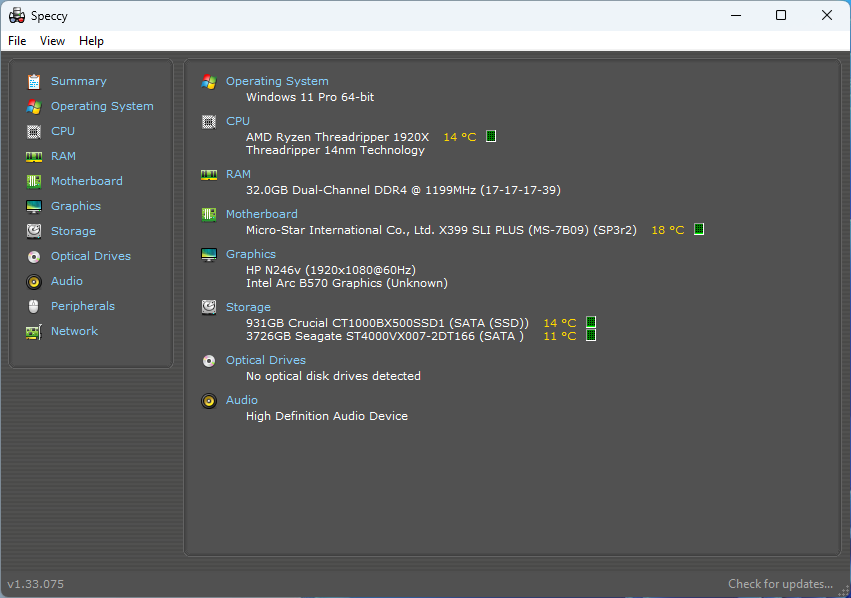
Task: Click the 32.0GB Dual-Channel DDR4 text
Action: click(403, 190)
